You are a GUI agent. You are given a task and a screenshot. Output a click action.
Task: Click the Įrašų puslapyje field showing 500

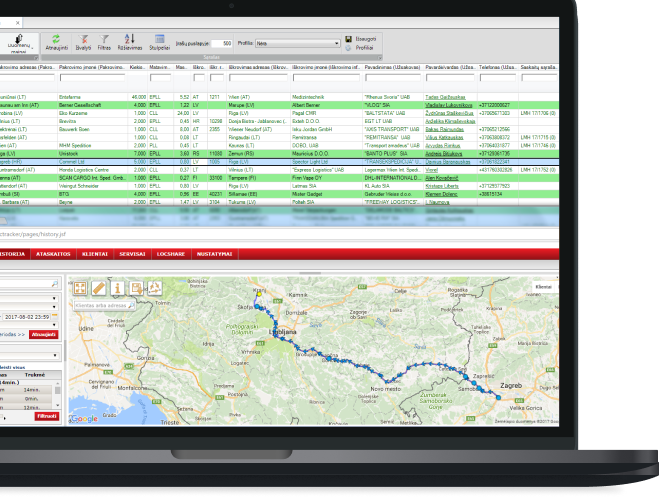[x=221, y=43]
